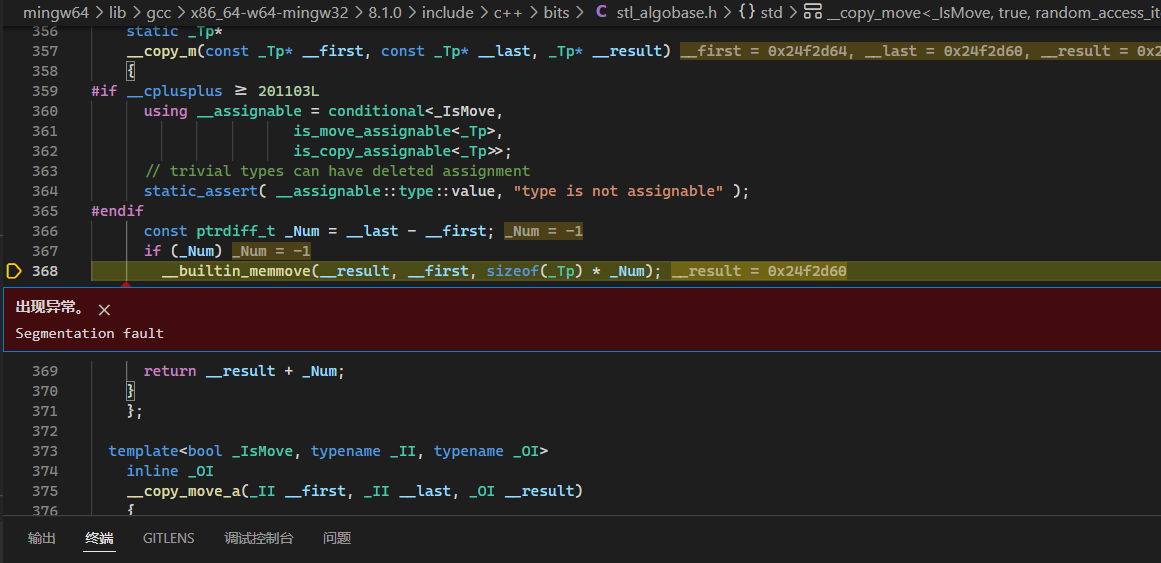Open the GITLENS panel tab
This screenshot has width=1161, height=563.
coord(169,539)
